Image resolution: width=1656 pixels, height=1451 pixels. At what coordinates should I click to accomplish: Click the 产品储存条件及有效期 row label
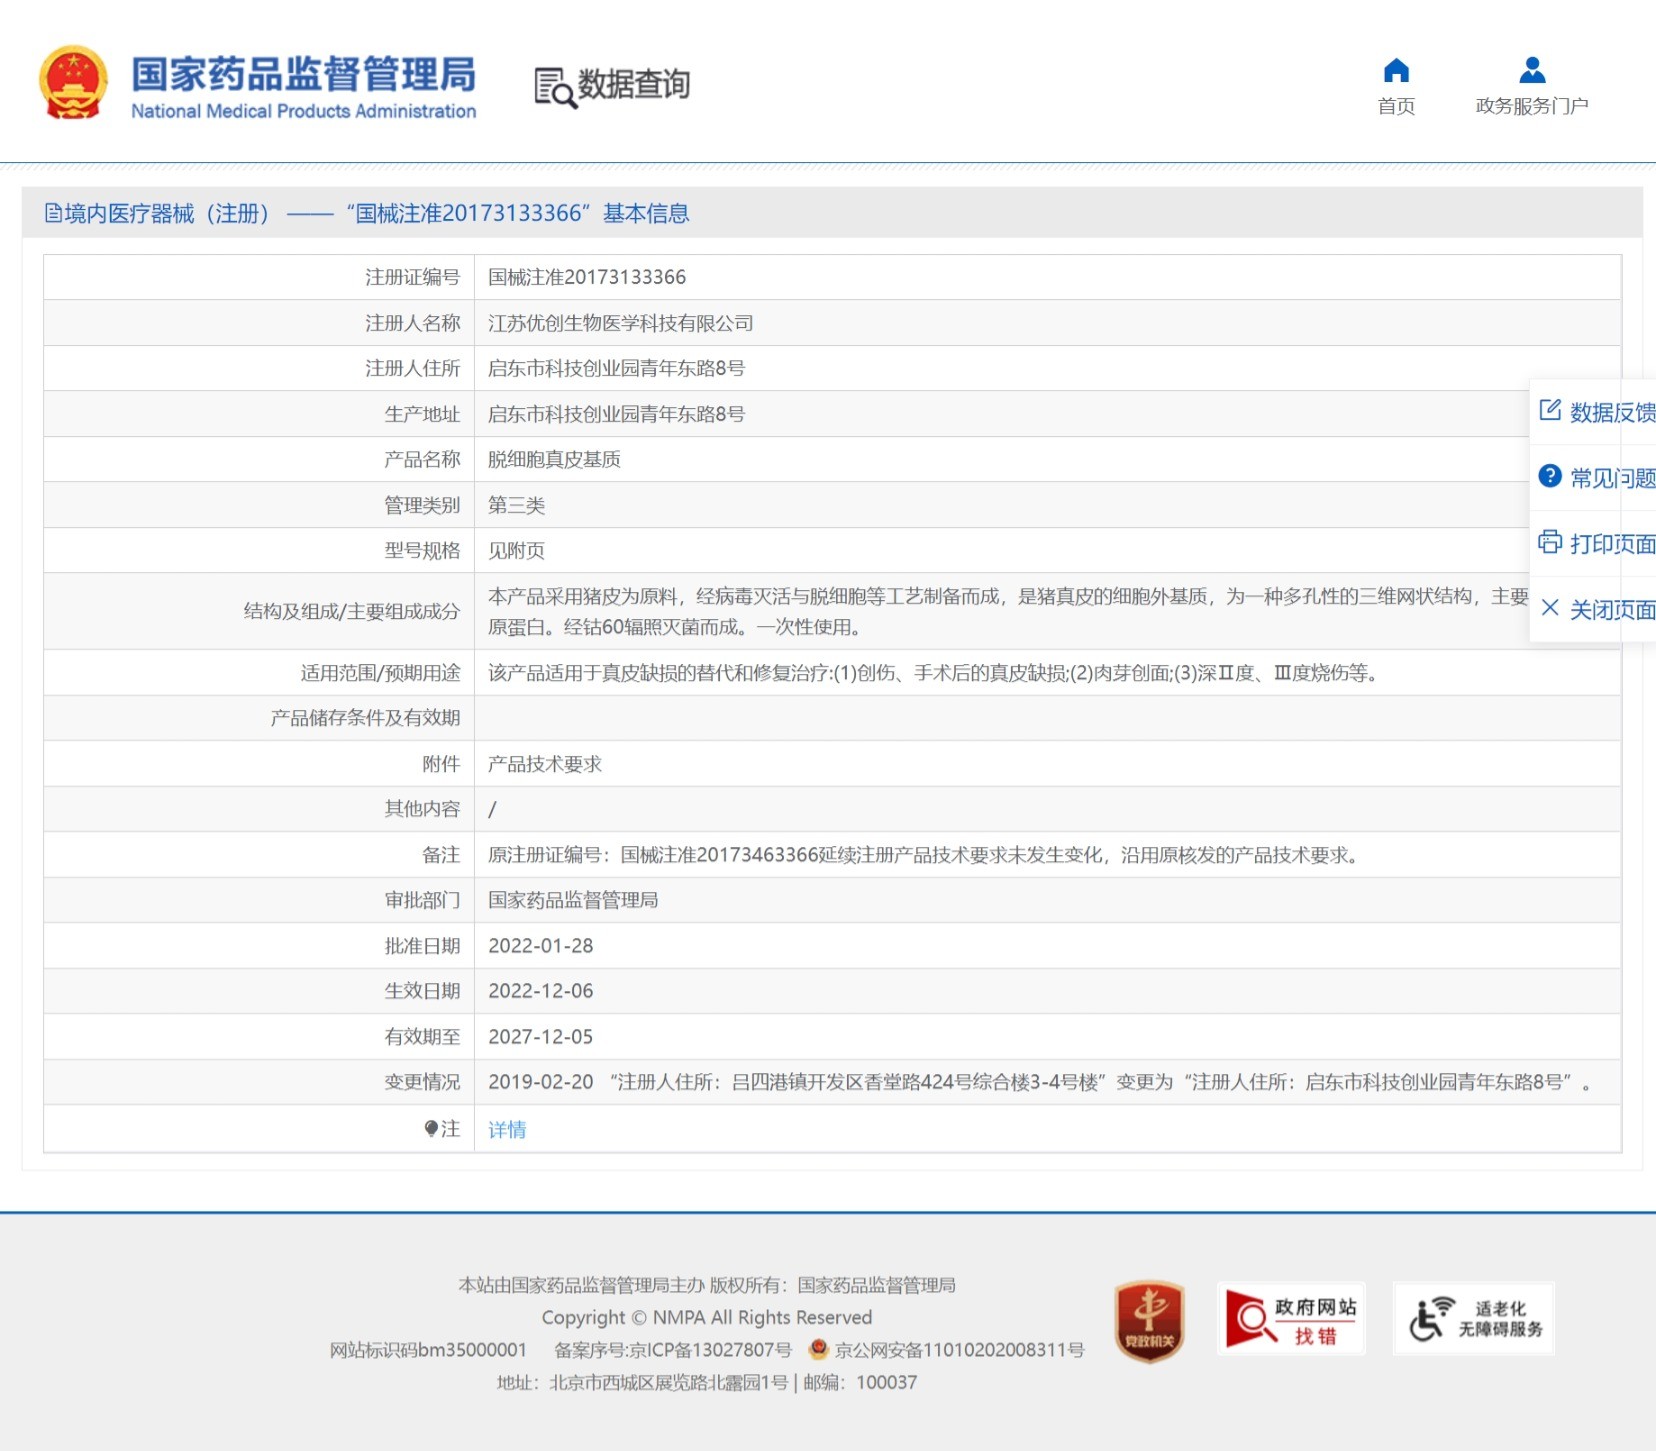[365, 718]
